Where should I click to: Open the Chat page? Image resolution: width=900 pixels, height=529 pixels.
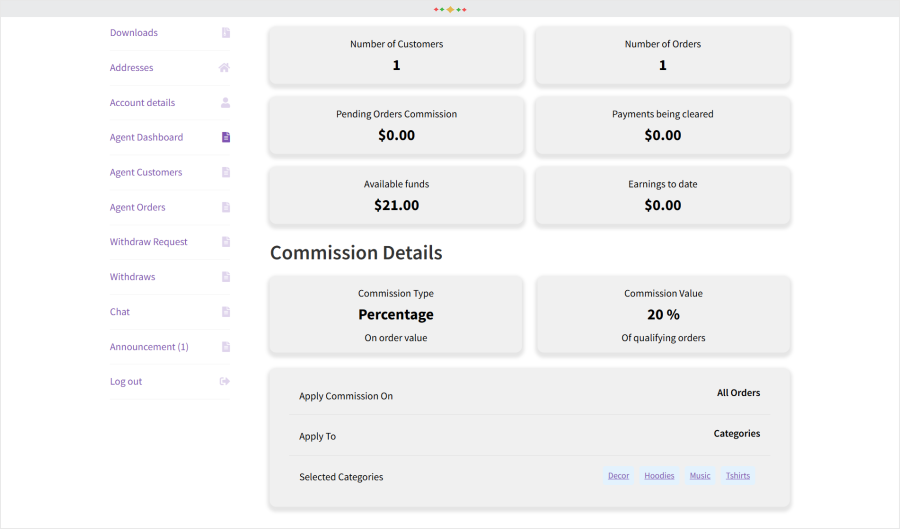(x=120, y=312)
